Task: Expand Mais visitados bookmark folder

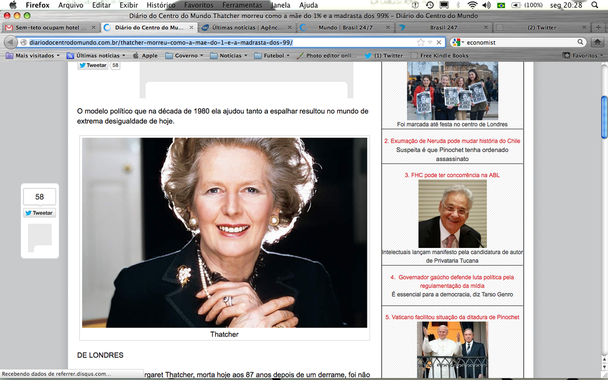Action: (33, 55)
